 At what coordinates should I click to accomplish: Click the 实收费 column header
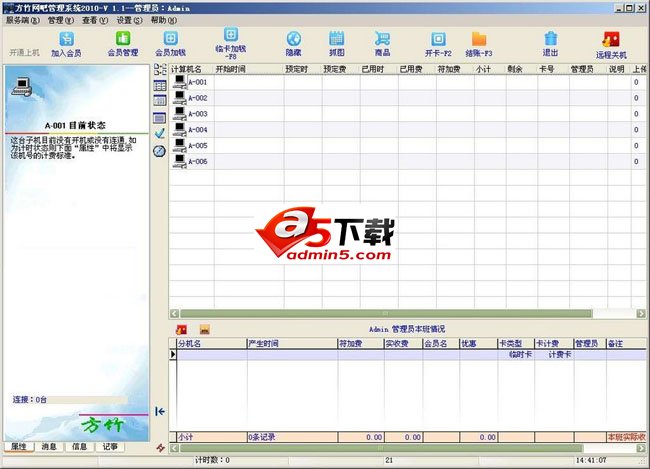tap(403, 343)
